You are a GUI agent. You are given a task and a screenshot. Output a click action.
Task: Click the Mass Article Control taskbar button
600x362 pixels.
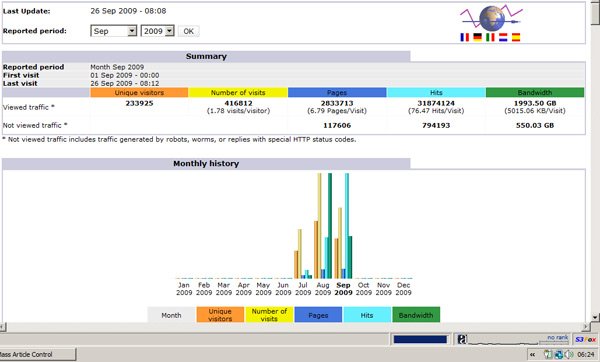(x=38, y=354)
